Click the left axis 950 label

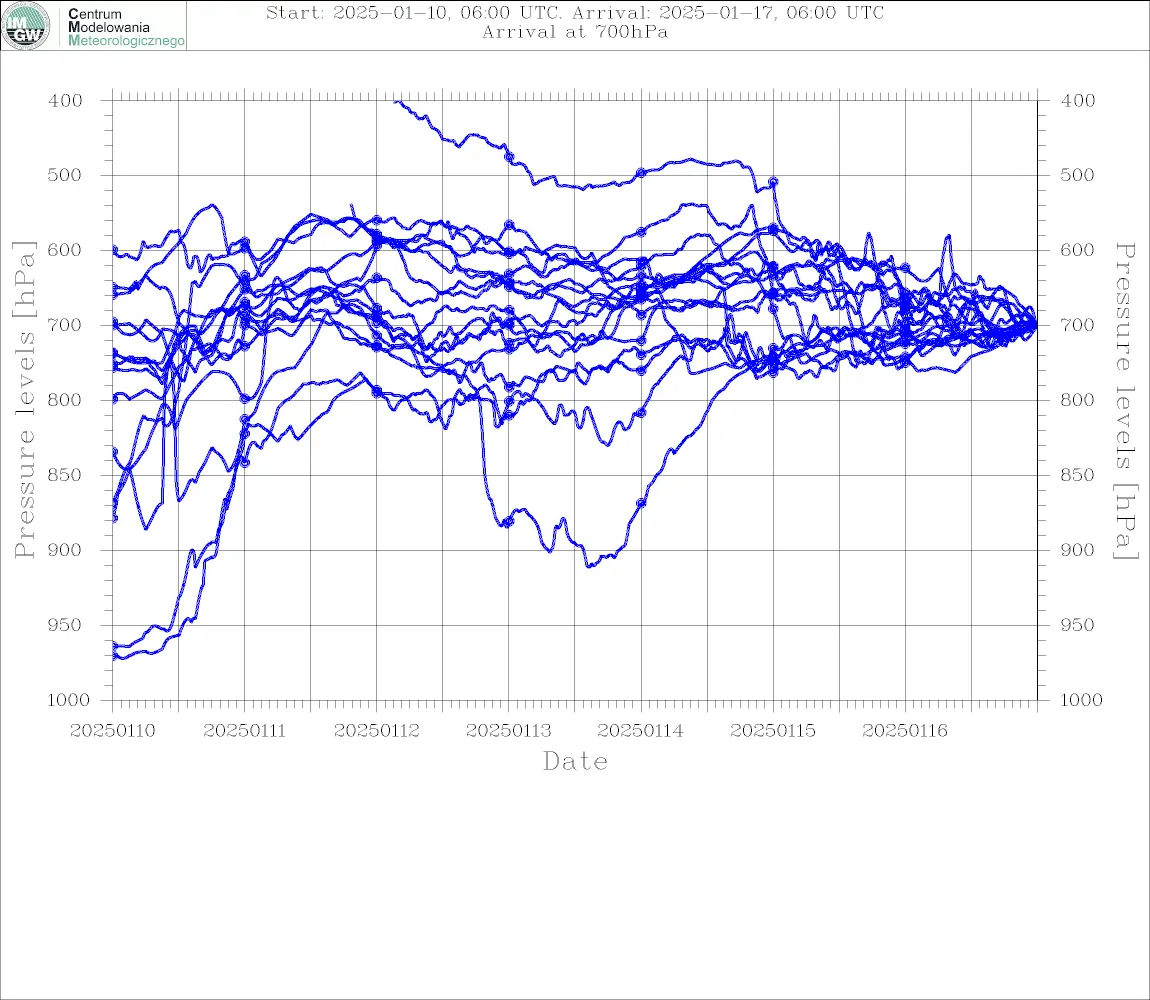pos(65,625)
